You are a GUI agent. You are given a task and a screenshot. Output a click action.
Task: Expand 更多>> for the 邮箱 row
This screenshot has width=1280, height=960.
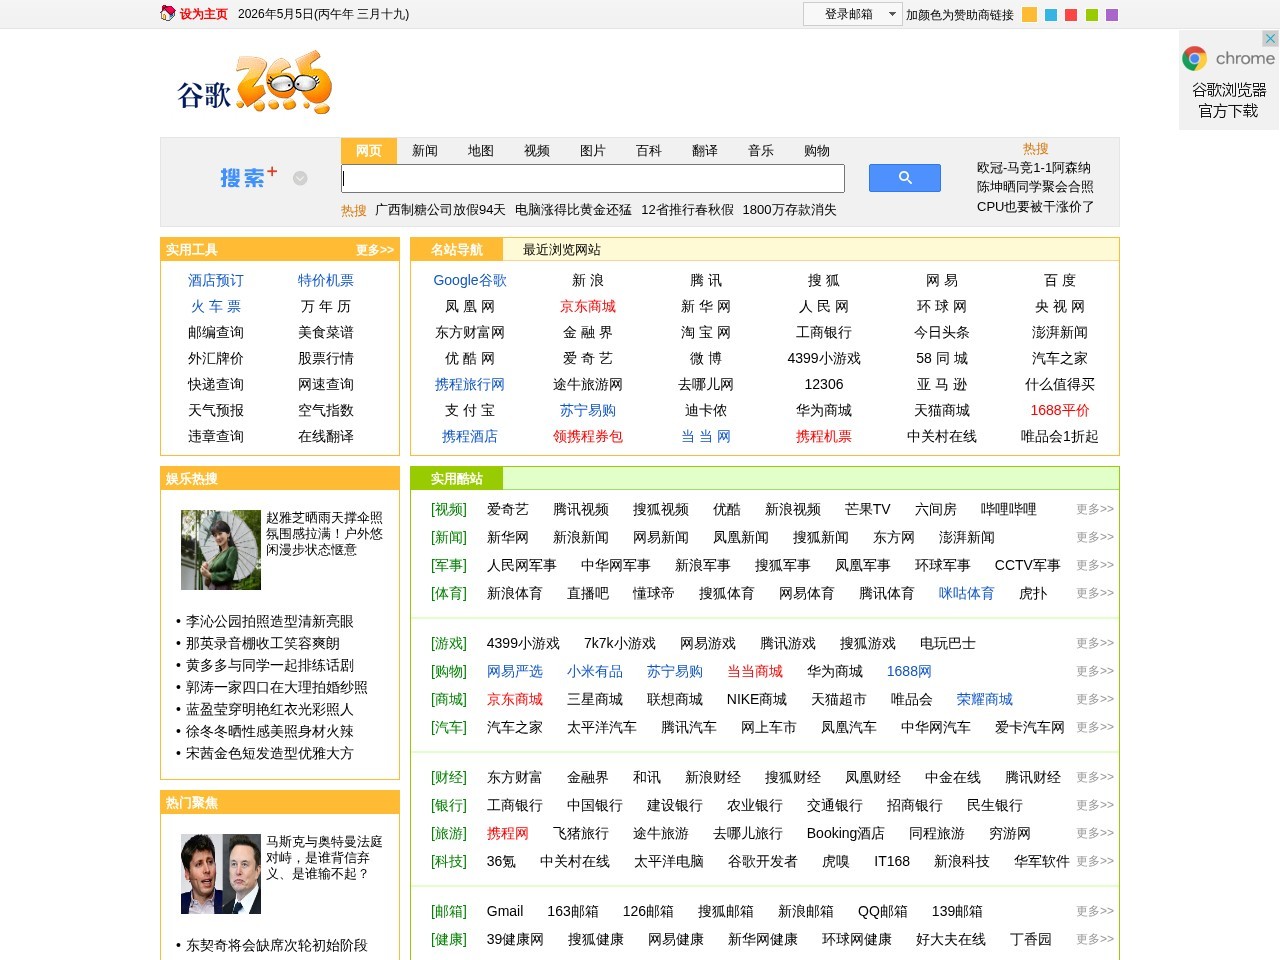(x=1095, y=911)
